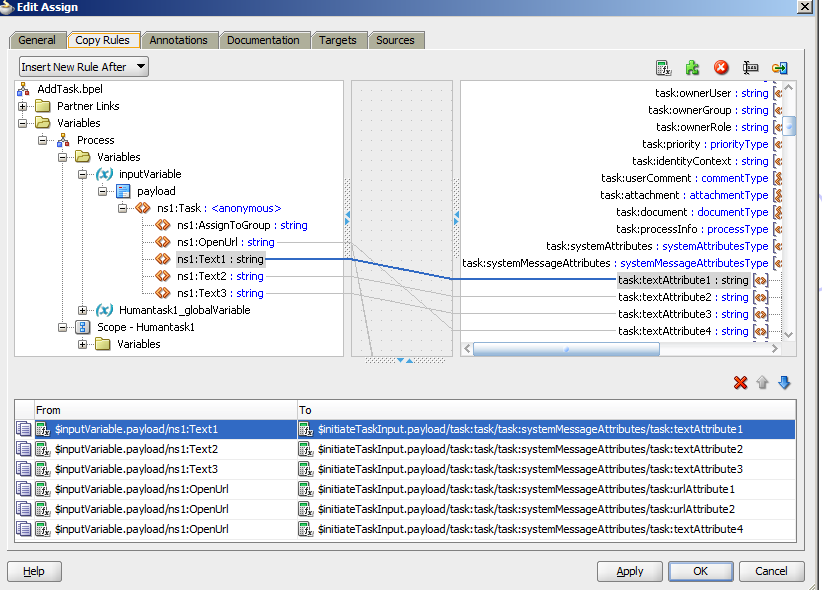The image size is (822, 590).
Task: Click the From column header
Action: tap(165, 410)
